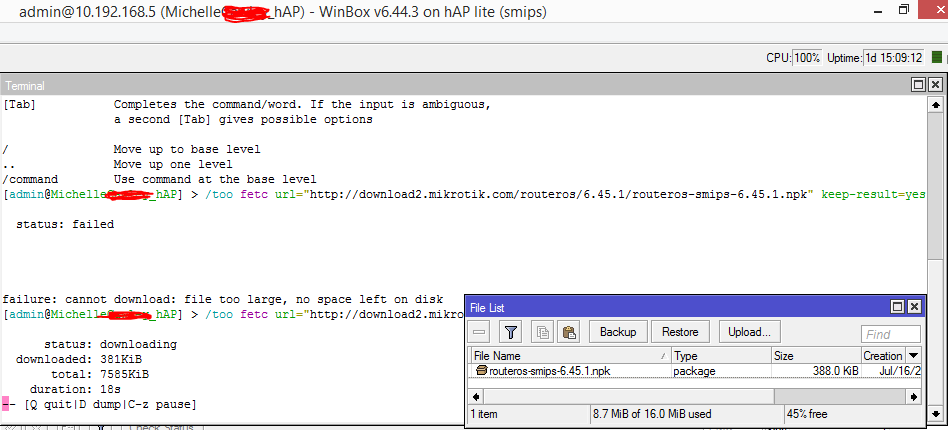Screen dimensions: 948x430
Task: Click the Copy icon in File List toolbar
Action: tap(543, 332)
